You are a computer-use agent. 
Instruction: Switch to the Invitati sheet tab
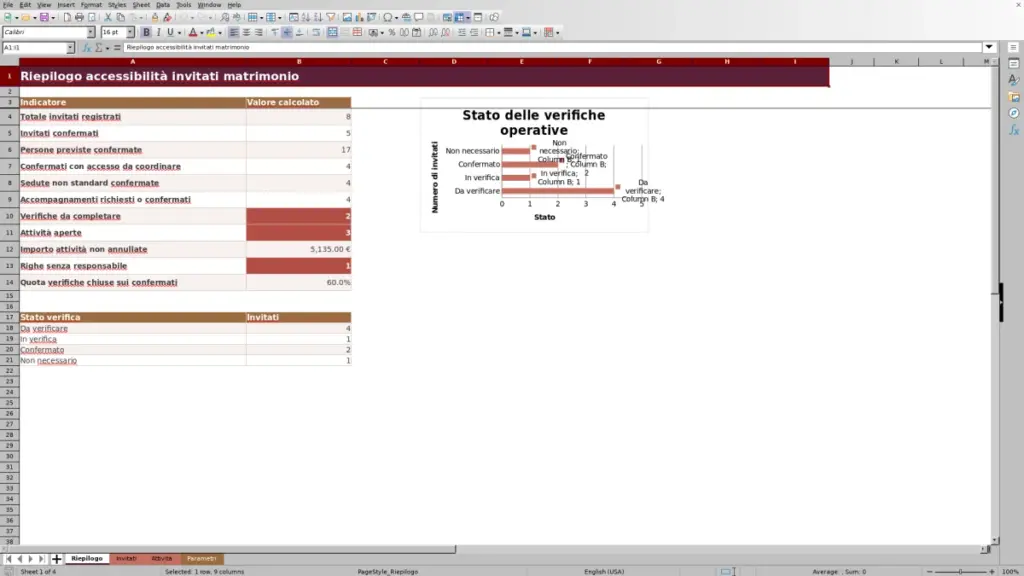[x=126, y=559]
